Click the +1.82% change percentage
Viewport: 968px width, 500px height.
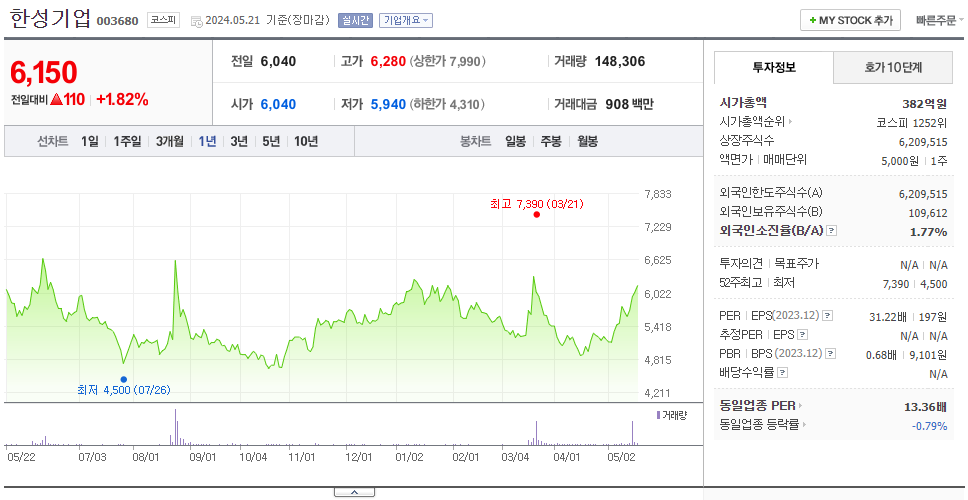pyautogui.click(x=122, y=99)
